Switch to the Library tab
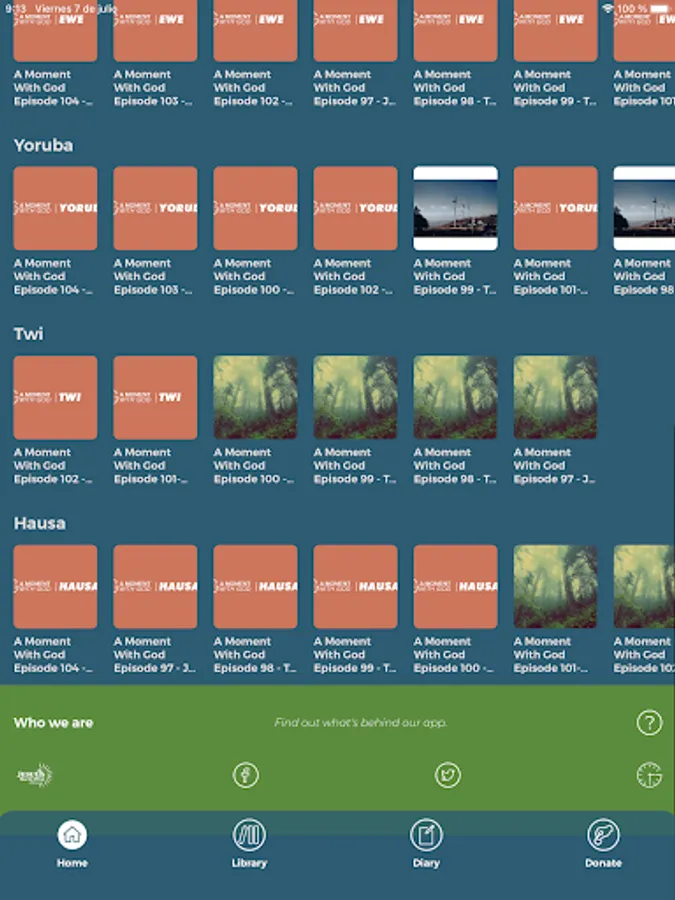 coord(249,844)
